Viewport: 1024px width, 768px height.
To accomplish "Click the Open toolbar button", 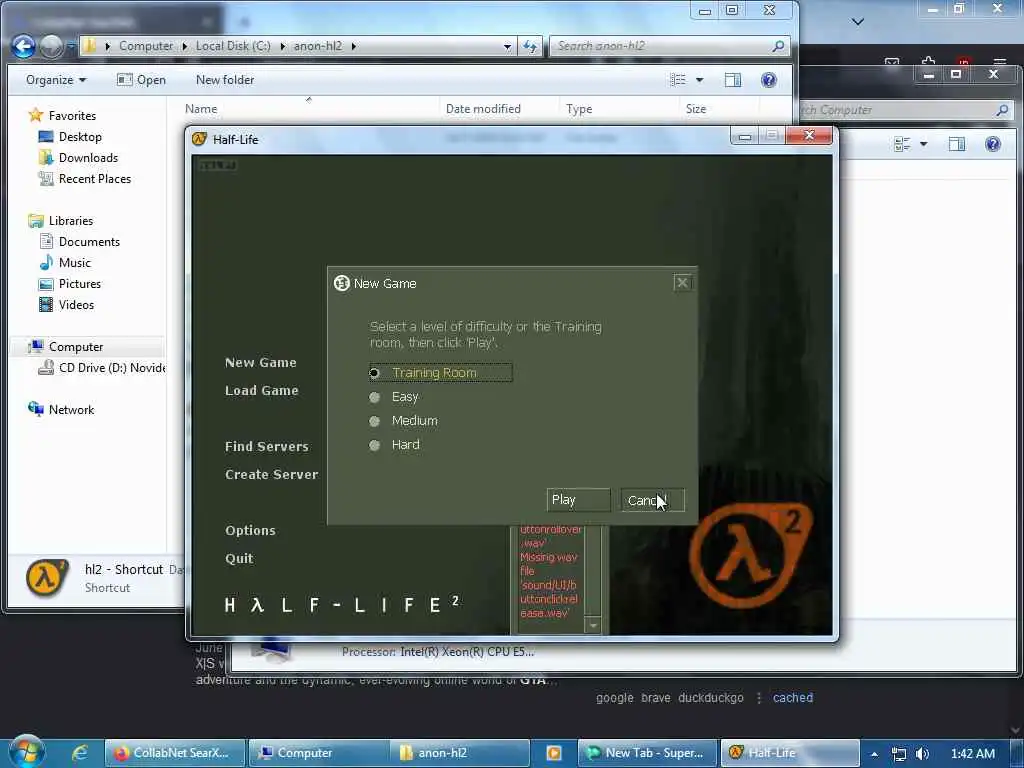I will pos(141,80).
